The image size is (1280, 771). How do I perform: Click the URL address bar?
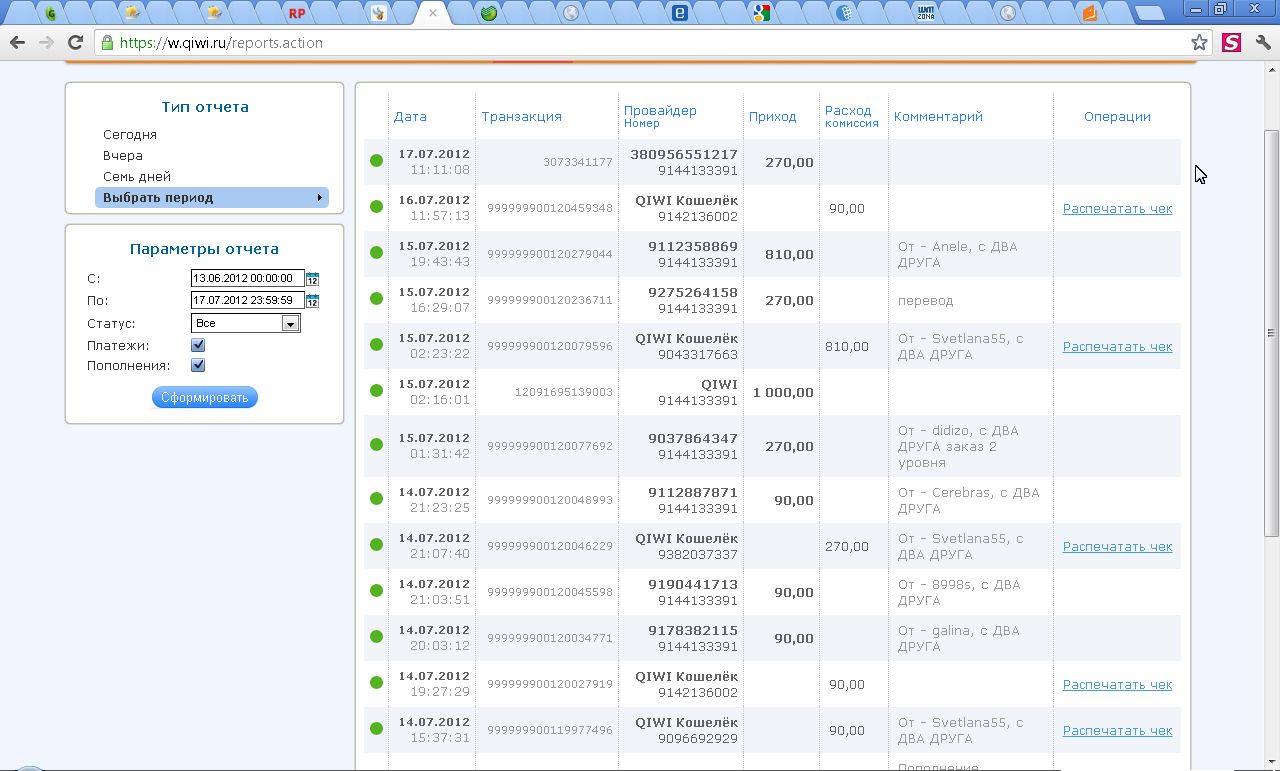pos(650,43)
